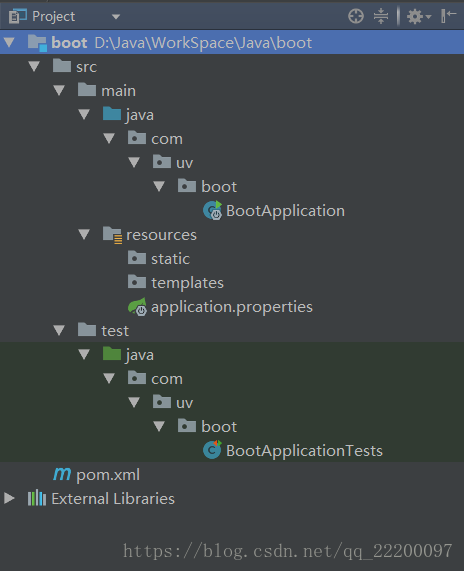Screen dimensions: 464x571
Task: Click the application.properties Spring leaf icon
Action: (x=137, y=307)
